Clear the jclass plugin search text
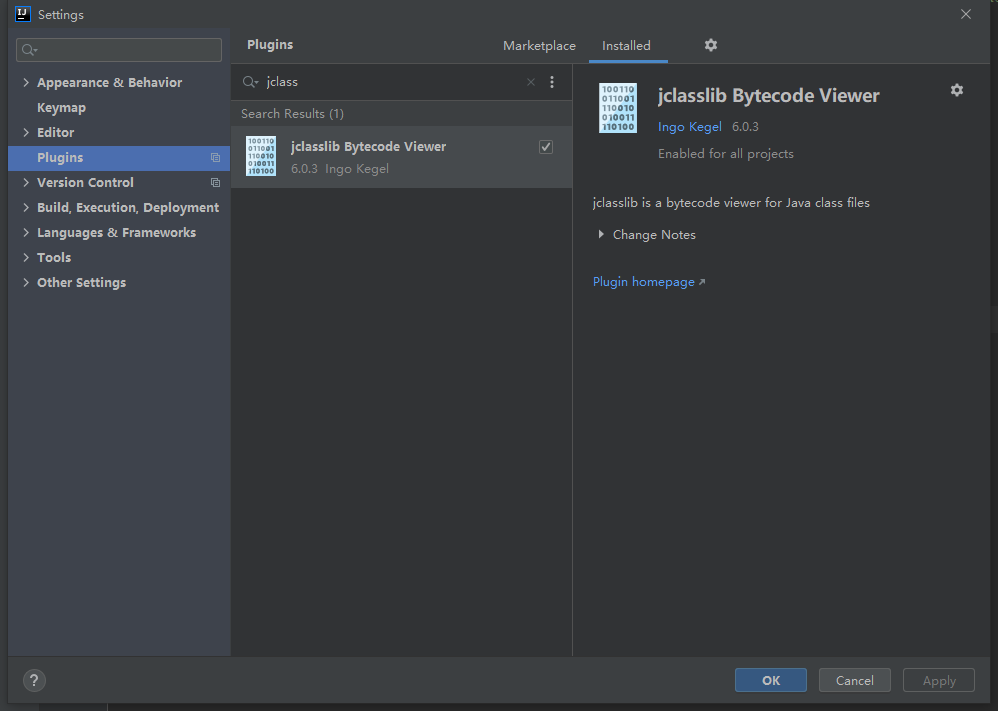 click(x=531, y=82)
